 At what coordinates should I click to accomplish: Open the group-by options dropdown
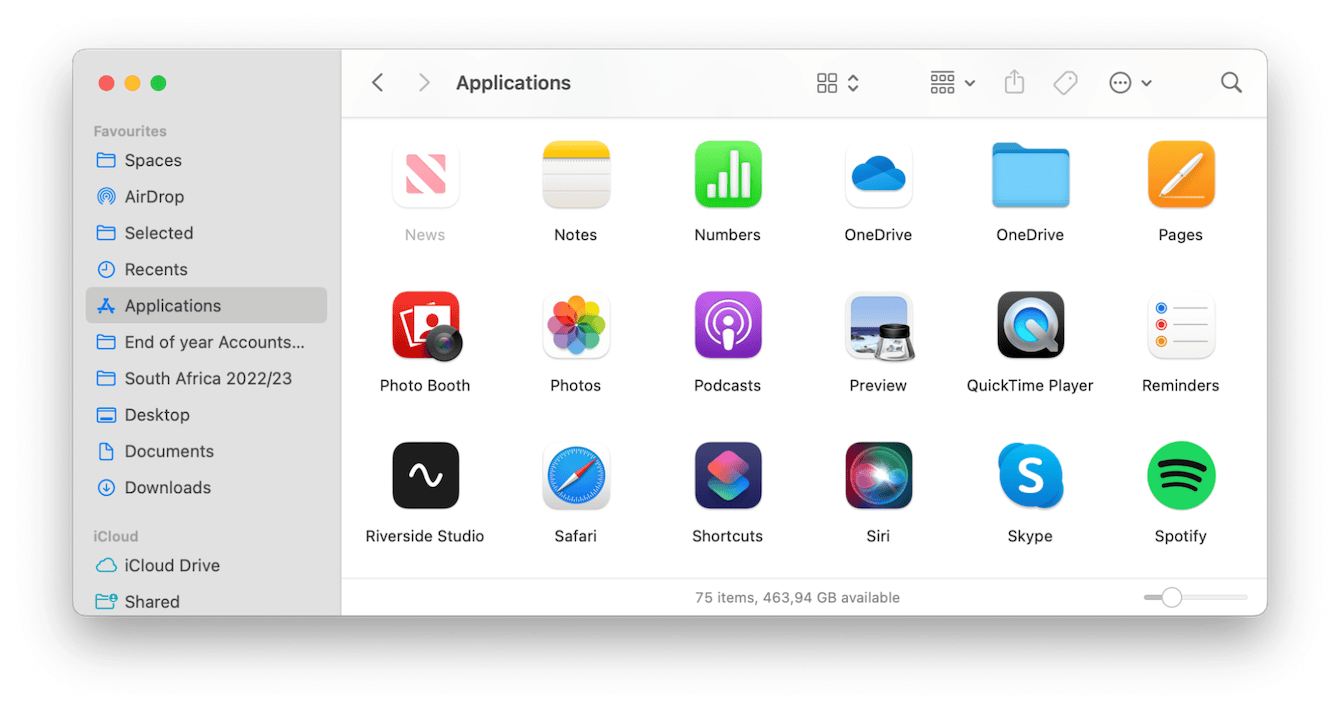(952, 83)
